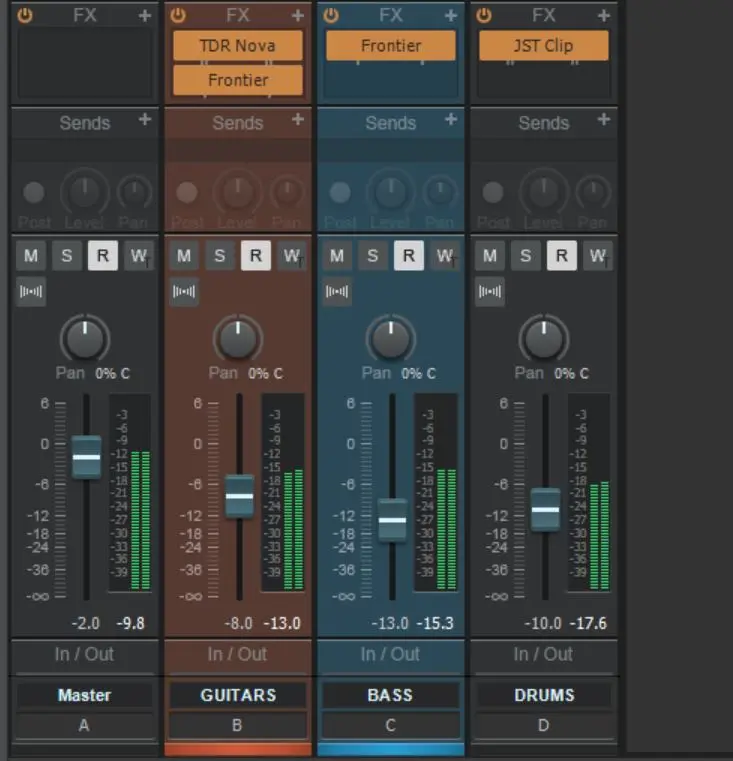This screenshot has height=761, width=733.
Task: Add an effect to the BASS channel
Action: pos(451,16)
